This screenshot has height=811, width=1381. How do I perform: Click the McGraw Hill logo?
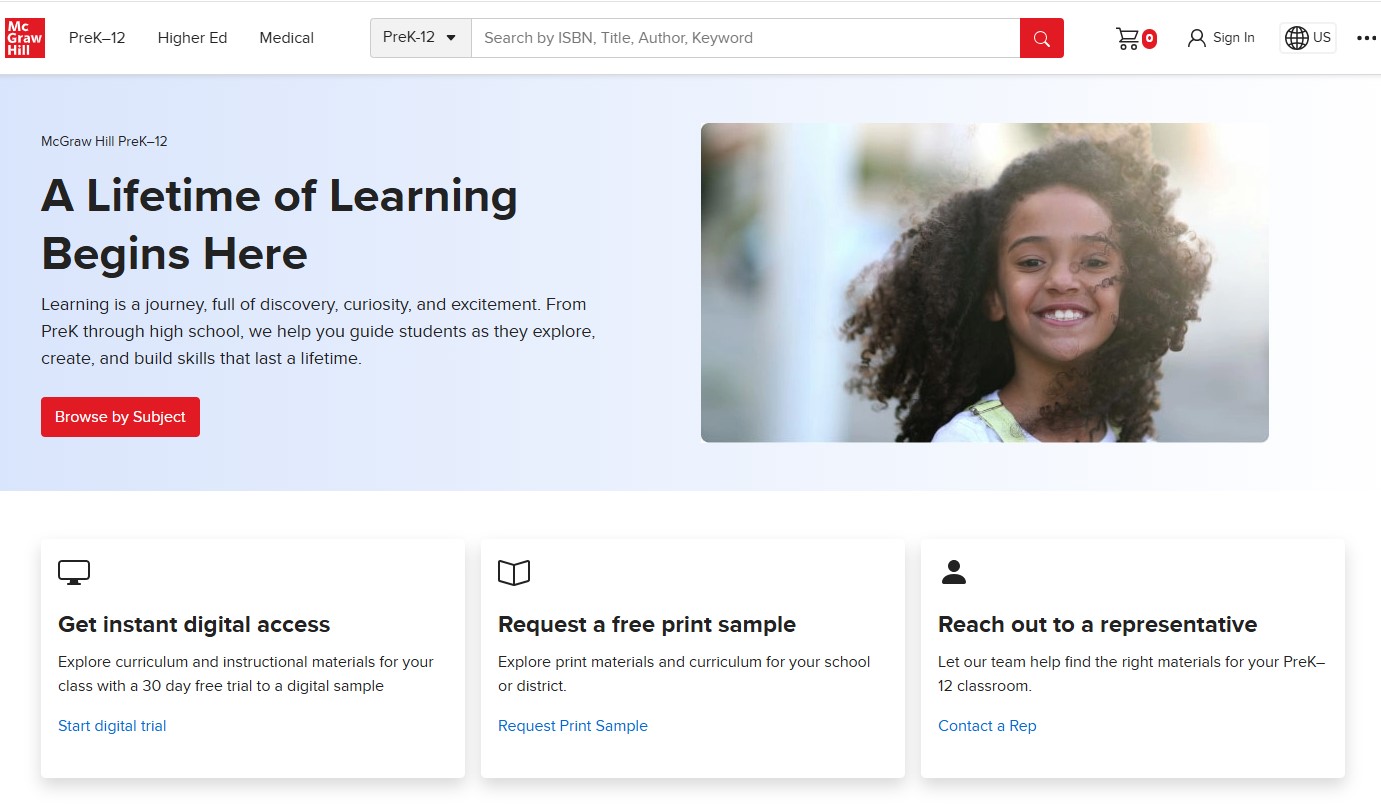coord(25,38)
